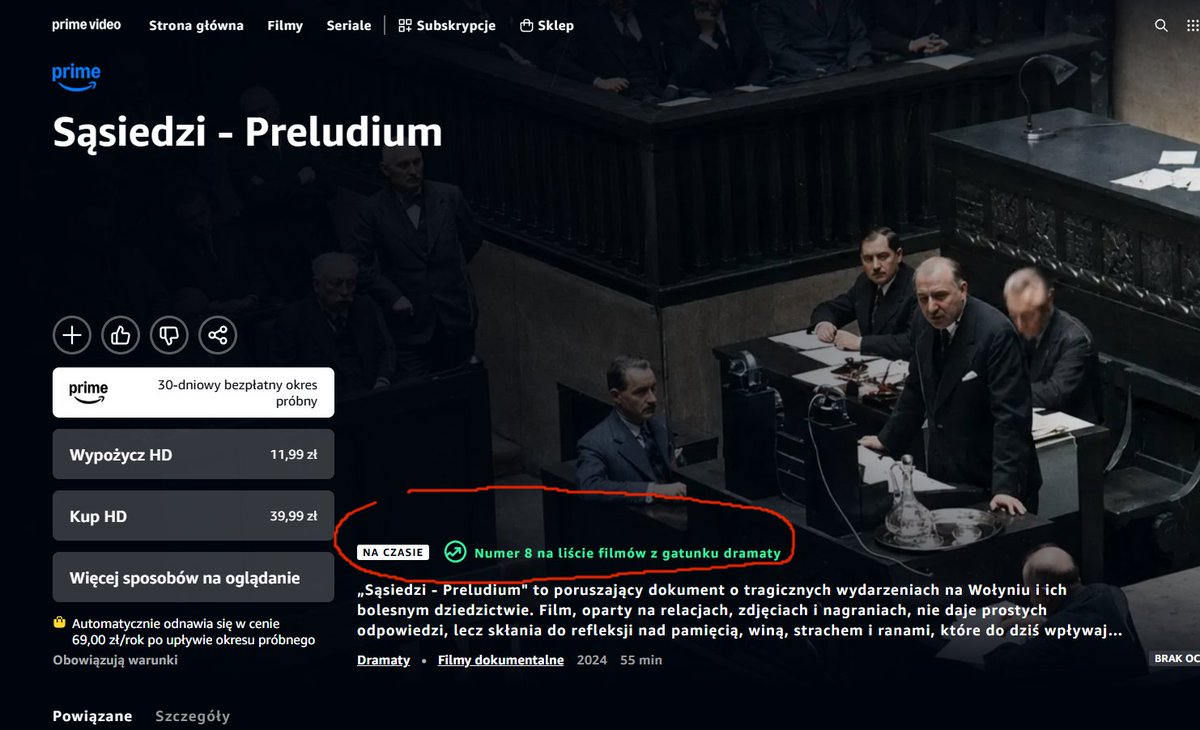The width and height of the screenshot is (1200, 730).
Task: Go to Strona główna
Action: [x=196, y=26]
